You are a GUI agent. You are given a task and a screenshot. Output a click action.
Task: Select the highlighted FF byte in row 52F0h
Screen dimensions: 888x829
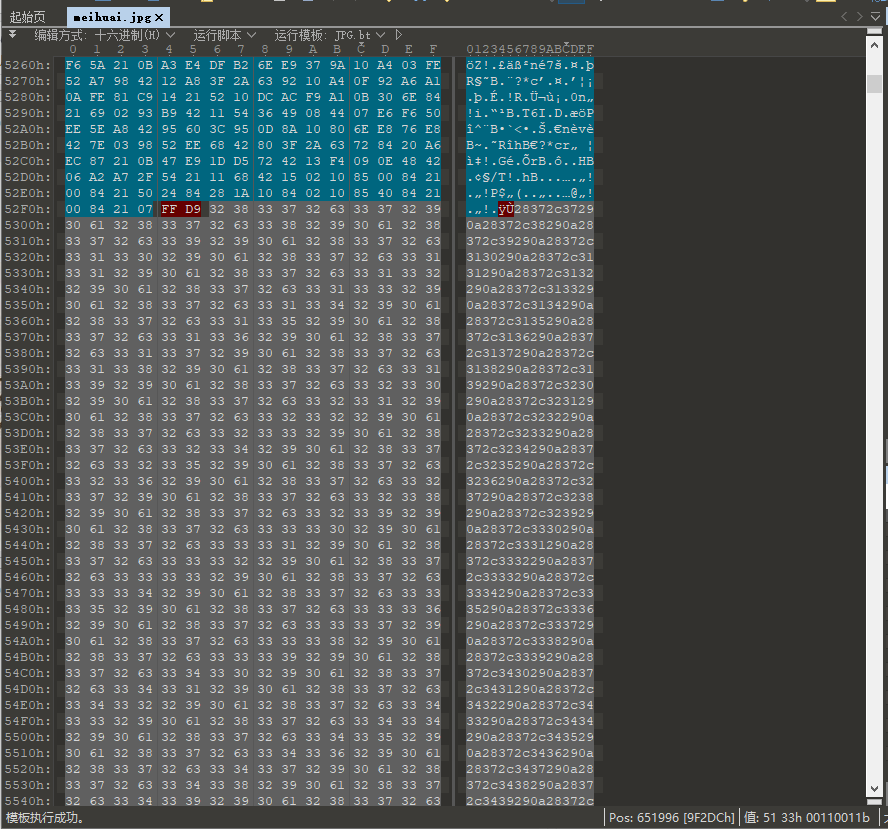click(x=169, y=209)
